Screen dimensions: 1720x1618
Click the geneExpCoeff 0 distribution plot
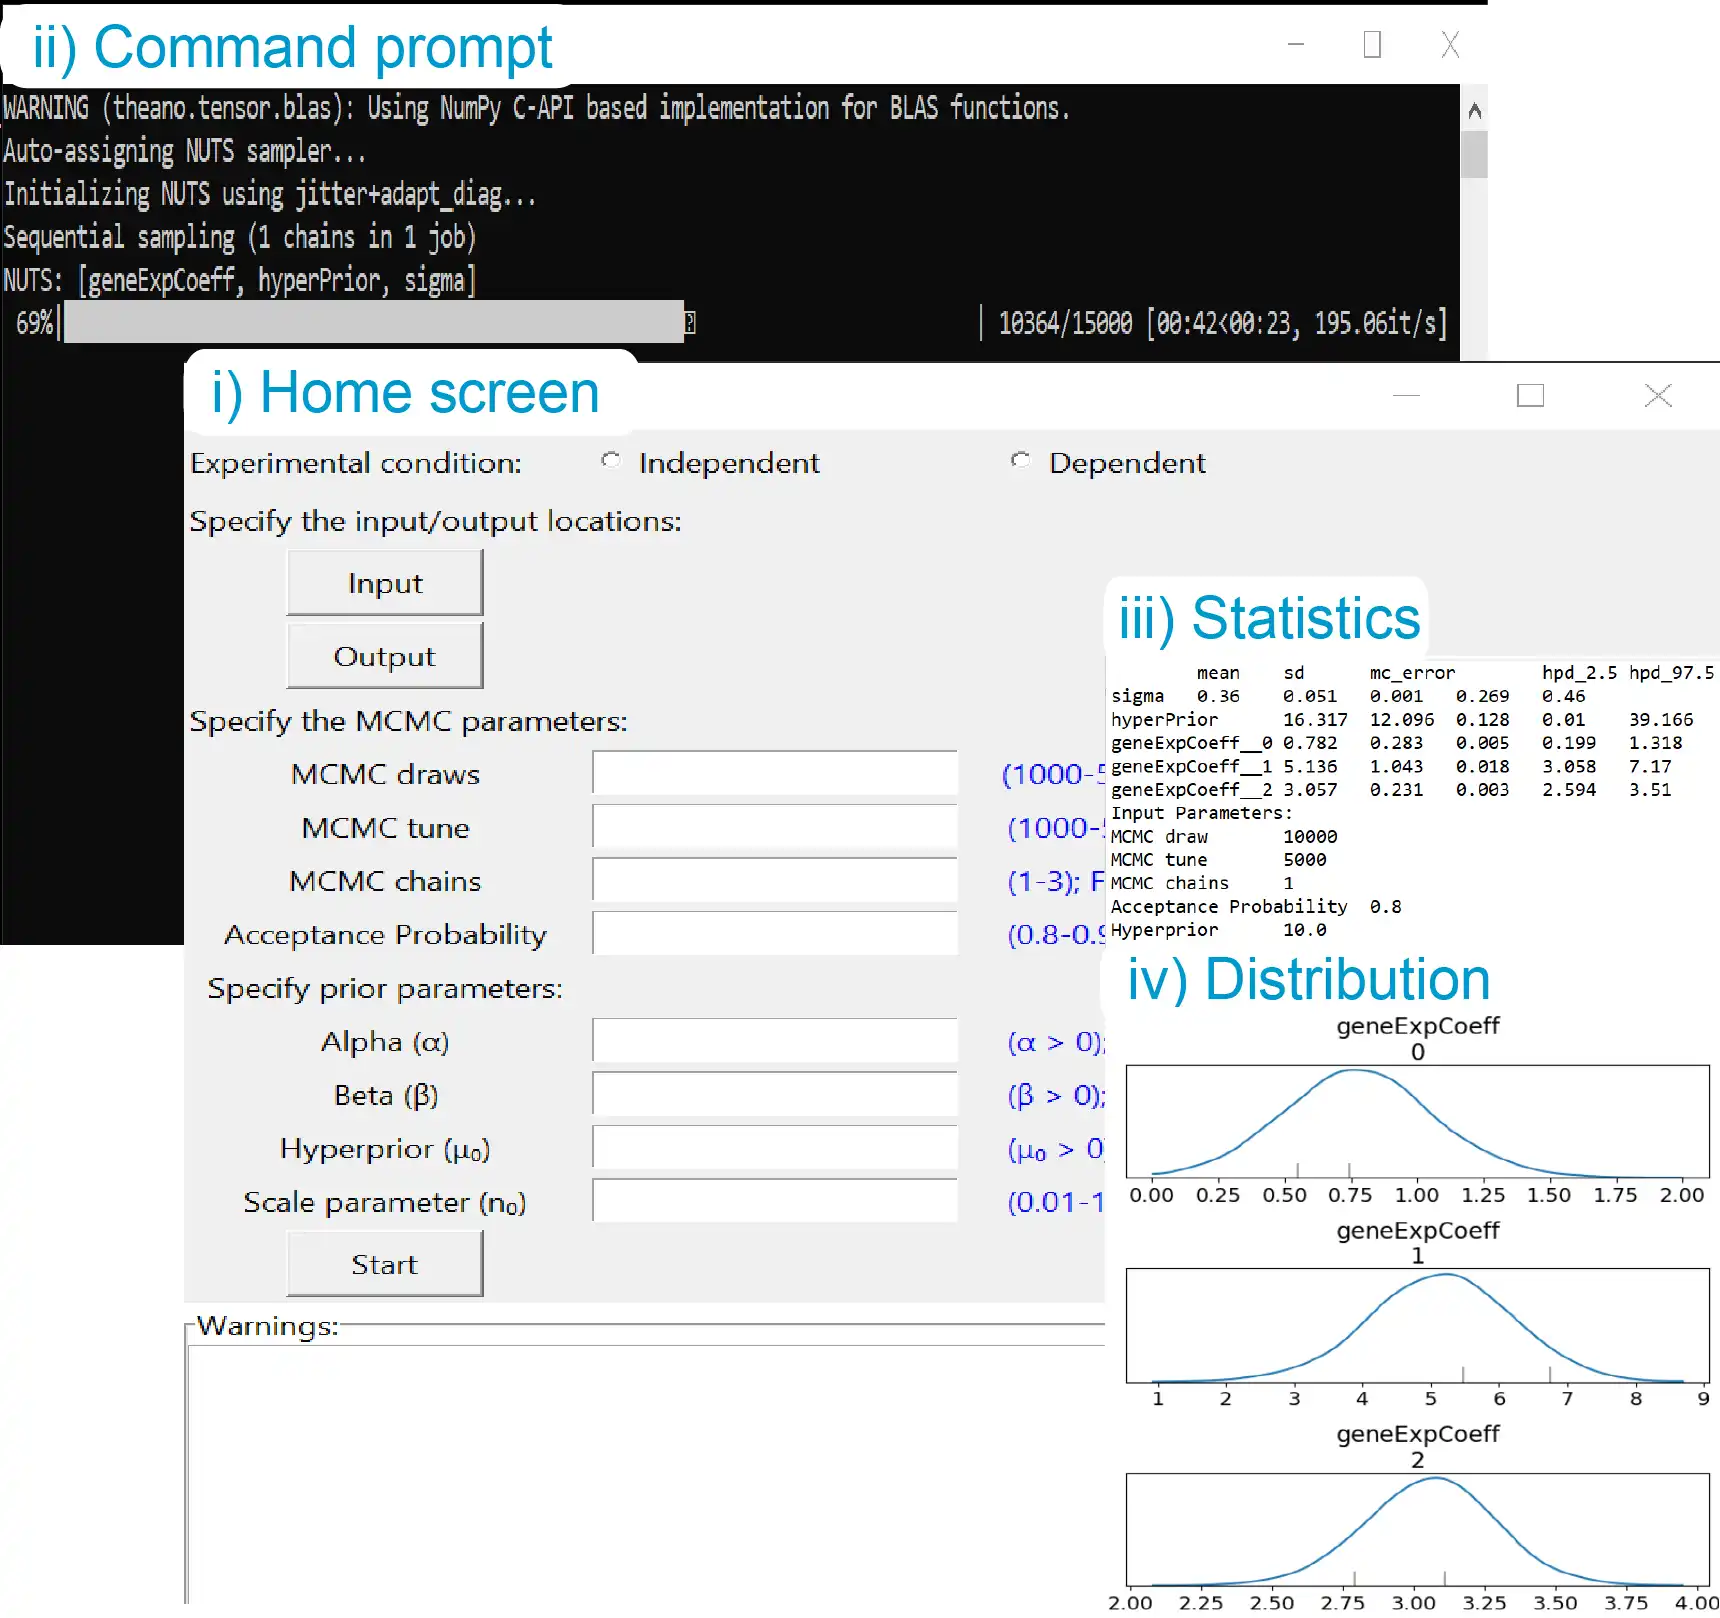(1417, 1121)
